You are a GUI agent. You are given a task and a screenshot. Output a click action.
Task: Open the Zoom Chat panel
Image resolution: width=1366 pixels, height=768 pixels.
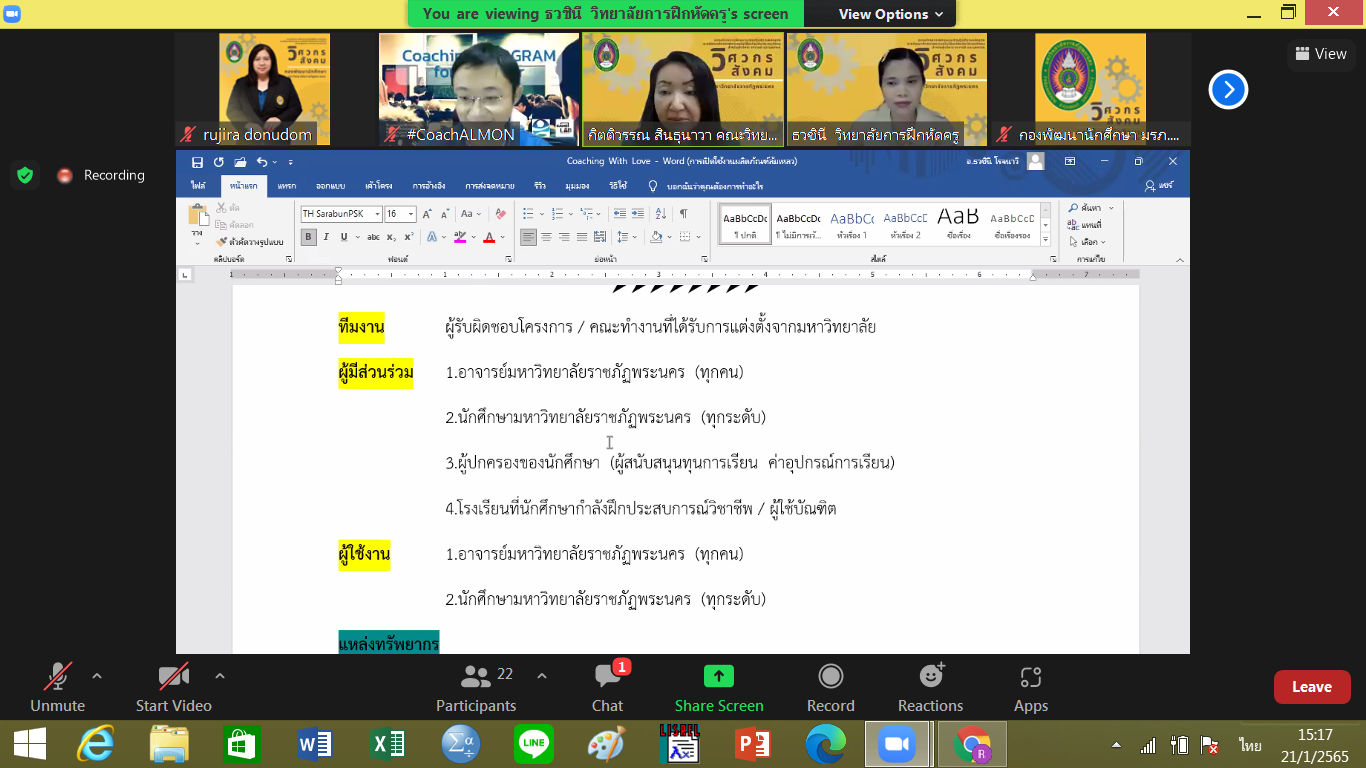[x=607, y=688]
